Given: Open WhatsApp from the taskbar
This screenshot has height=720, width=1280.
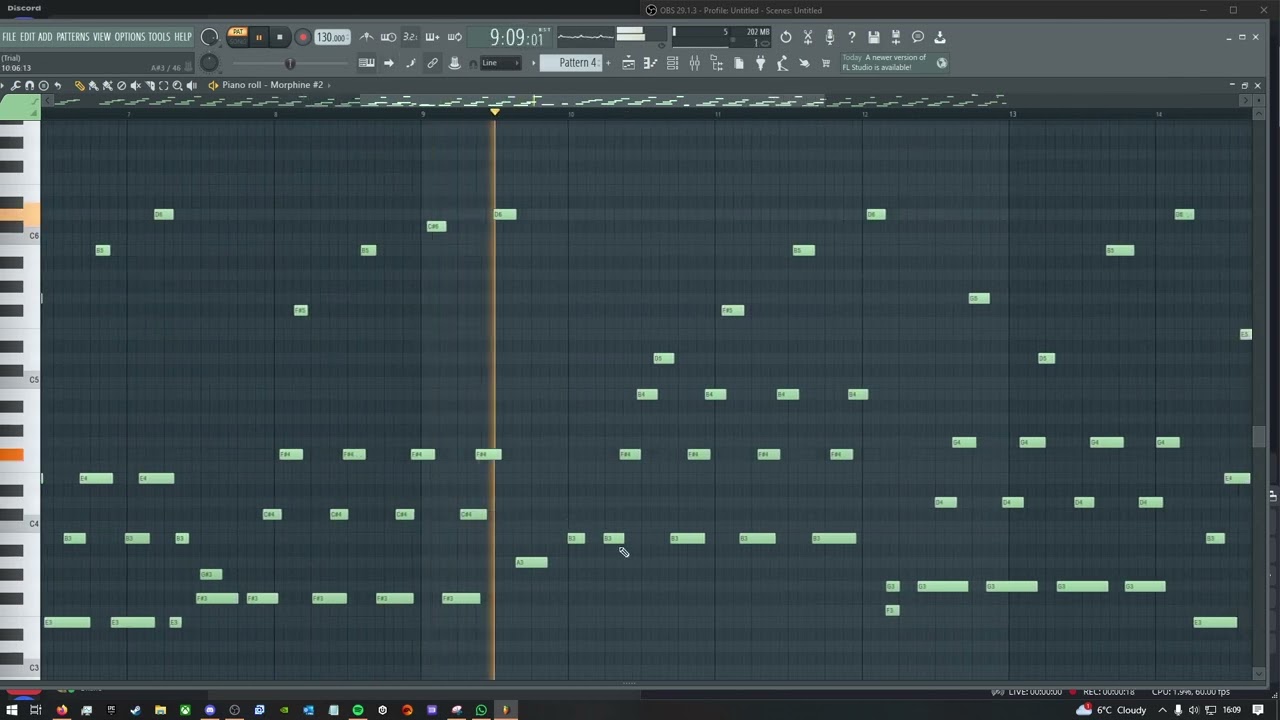Looking at the screenshot, I should (x=481, y=710).
